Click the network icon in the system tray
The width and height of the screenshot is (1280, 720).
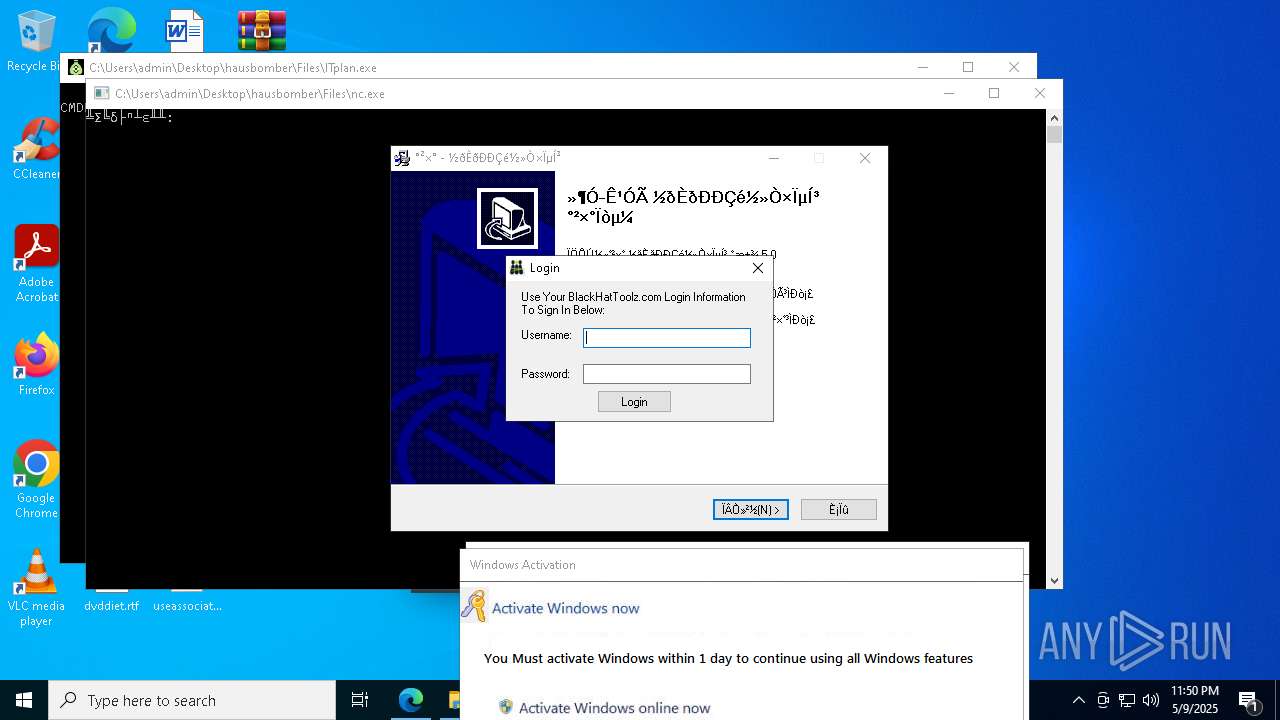[x=1127, y=700]
